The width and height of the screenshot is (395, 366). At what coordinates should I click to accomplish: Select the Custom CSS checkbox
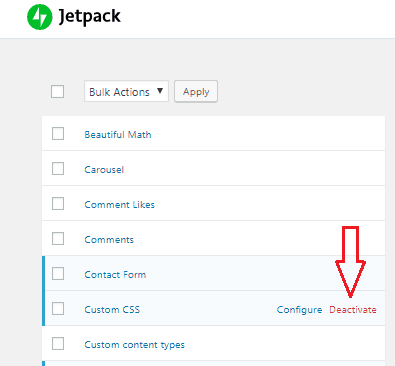click(58, 309)
